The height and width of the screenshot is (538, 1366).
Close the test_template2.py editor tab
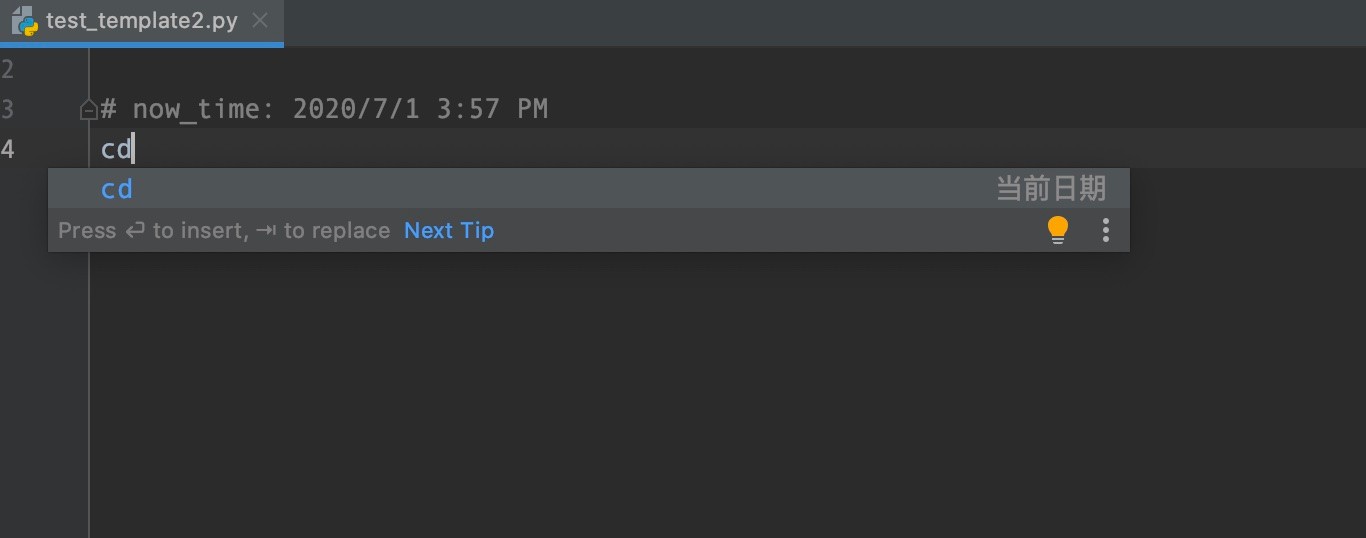point(260,21)
